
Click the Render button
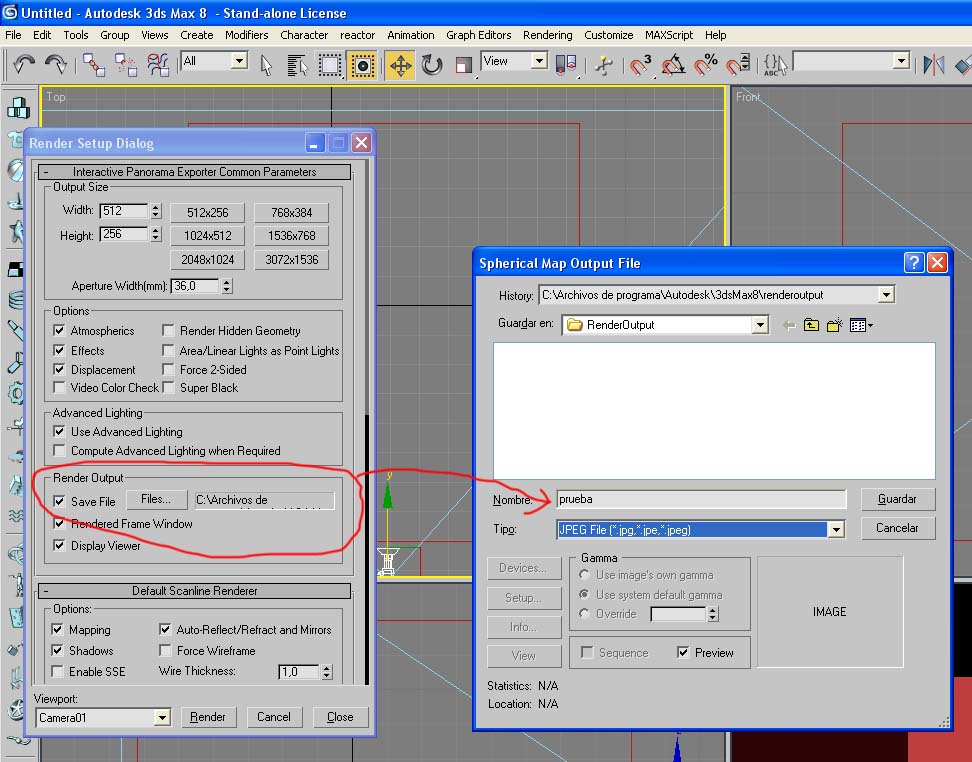point(208,717)
